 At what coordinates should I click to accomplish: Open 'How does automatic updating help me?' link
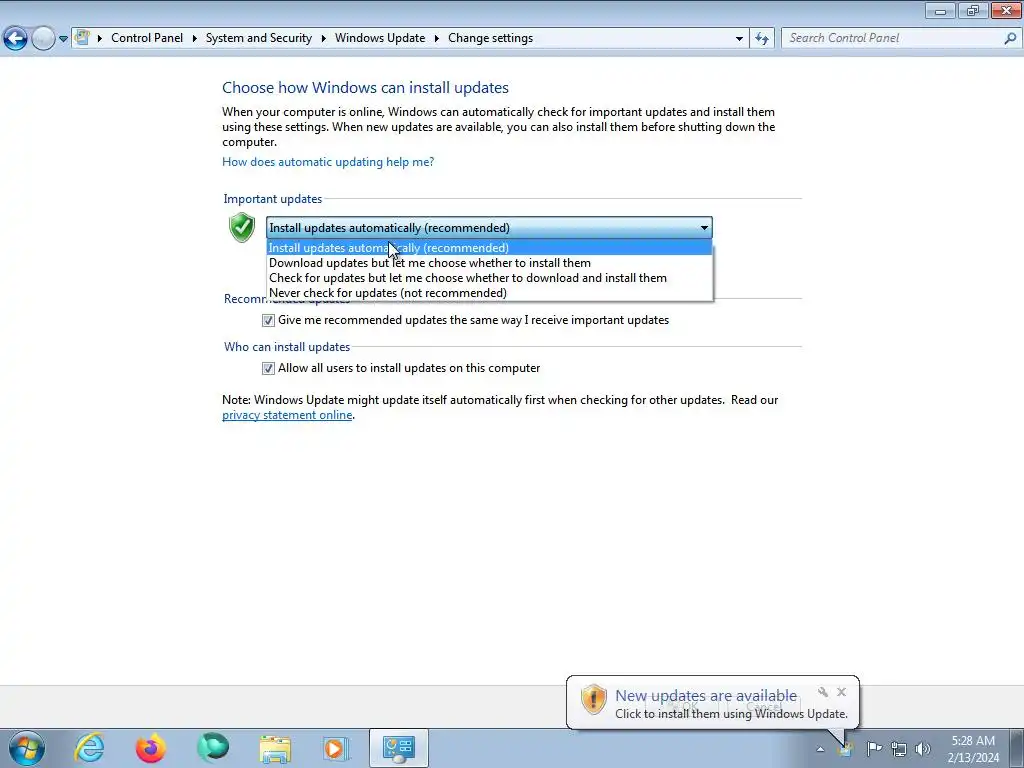[x=328, y=162]
